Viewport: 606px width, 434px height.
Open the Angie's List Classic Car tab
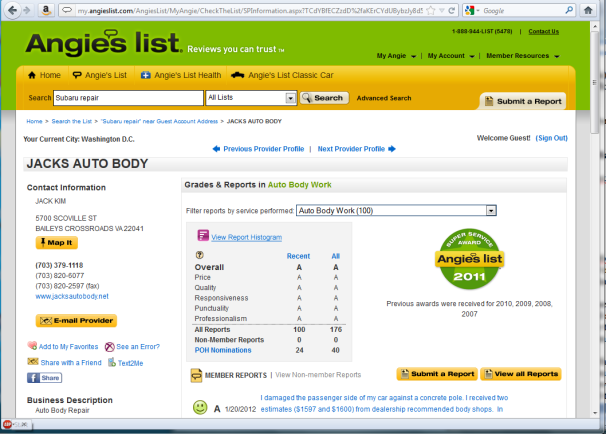tap(282, 75)
